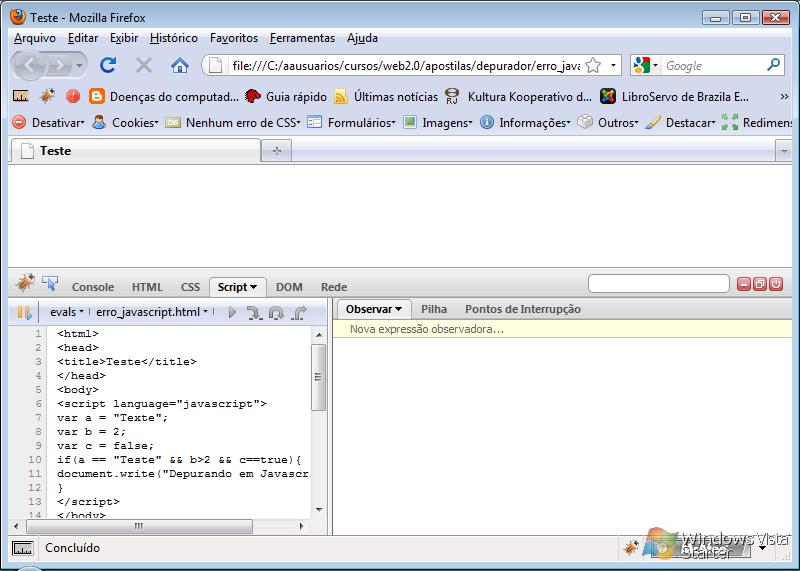Open the address bar URL dropdown arrow
Screen dimensions: 800x571
point(613,65)
